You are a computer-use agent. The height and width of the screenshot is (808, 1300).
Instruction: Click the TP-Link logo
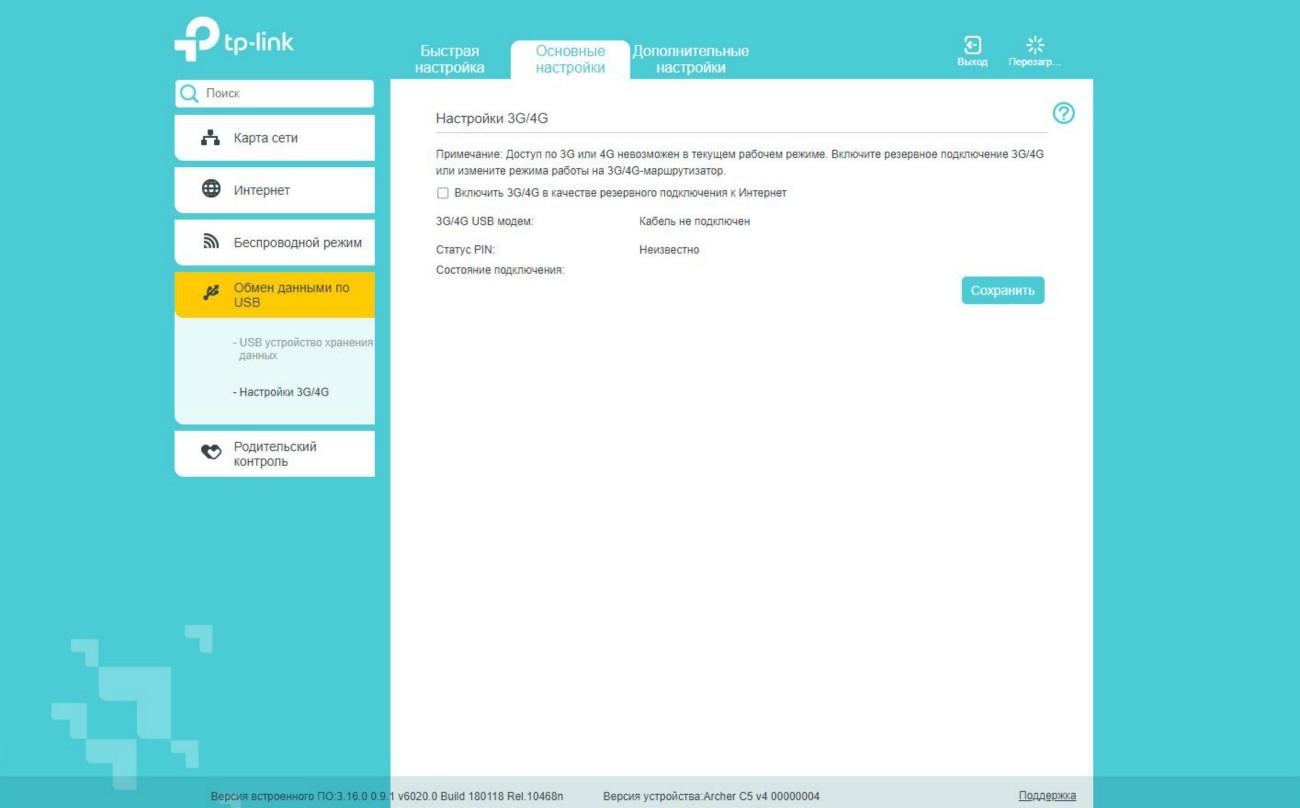coord(234,40)
